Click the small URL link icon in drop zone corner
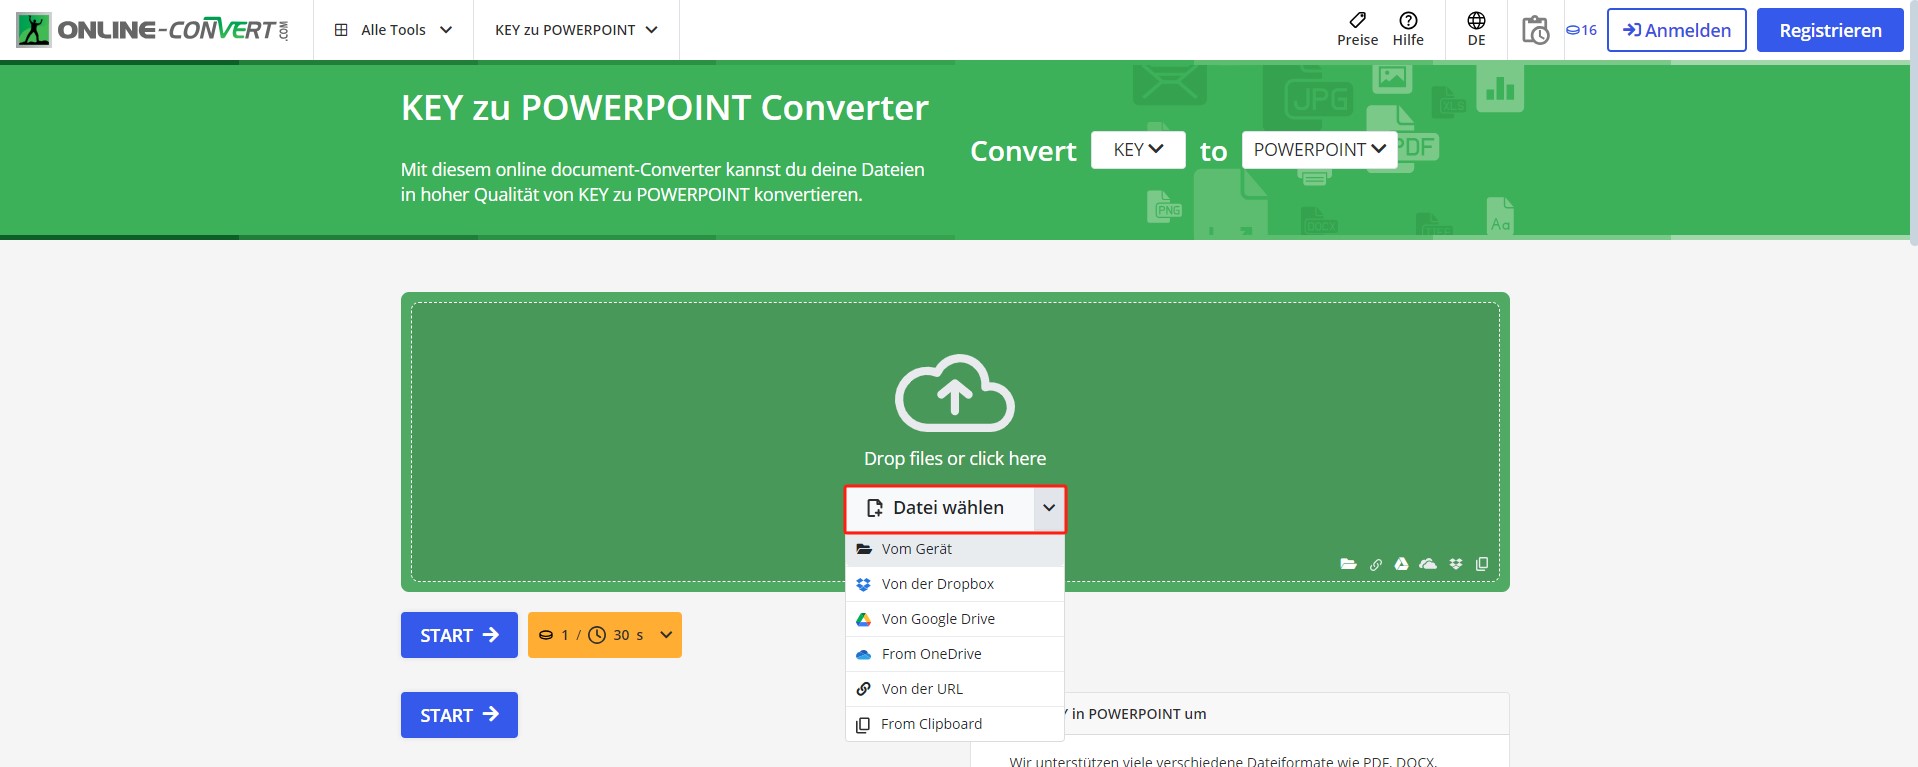Image resolution: width=1918 pixels, height=767 pixels. [x=1376, y=565]
